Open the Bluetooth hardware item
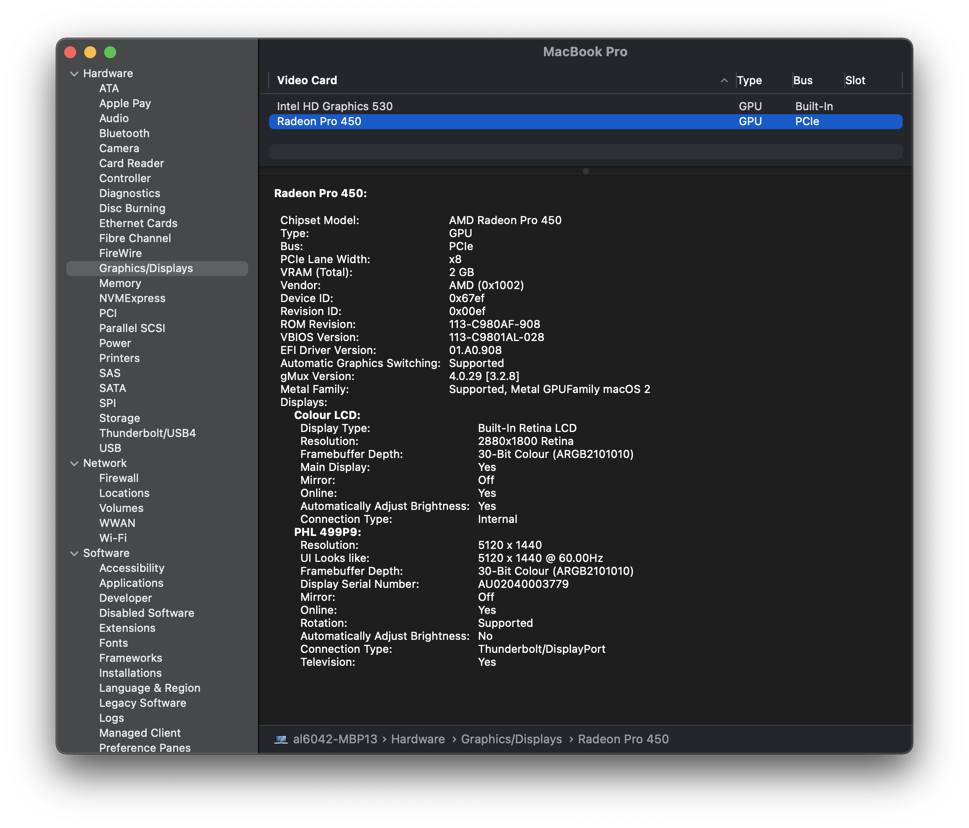Screen dimensions: 969x828 [x=124, y=133]
